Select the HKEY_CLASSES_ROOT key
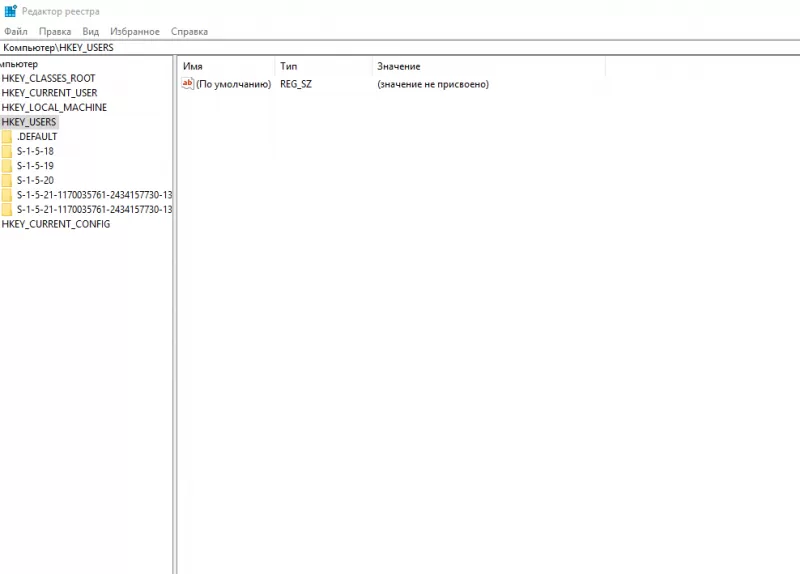 pyautogui.click(x=48, y=78)
